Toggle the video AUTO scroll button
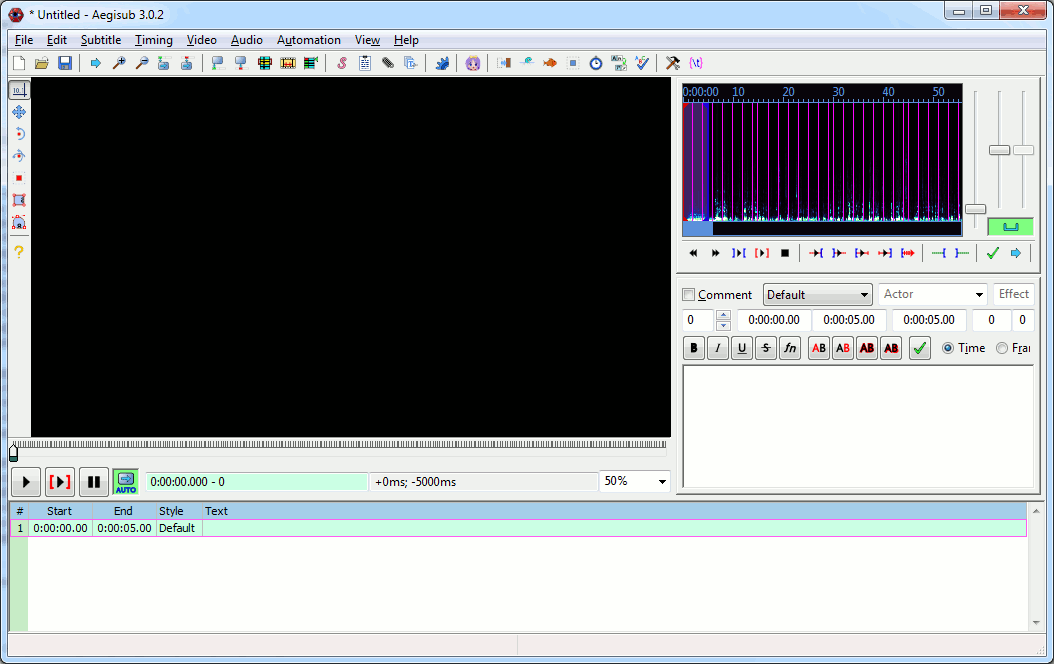This screenshot has height=664, width=1054. point(125,482)
